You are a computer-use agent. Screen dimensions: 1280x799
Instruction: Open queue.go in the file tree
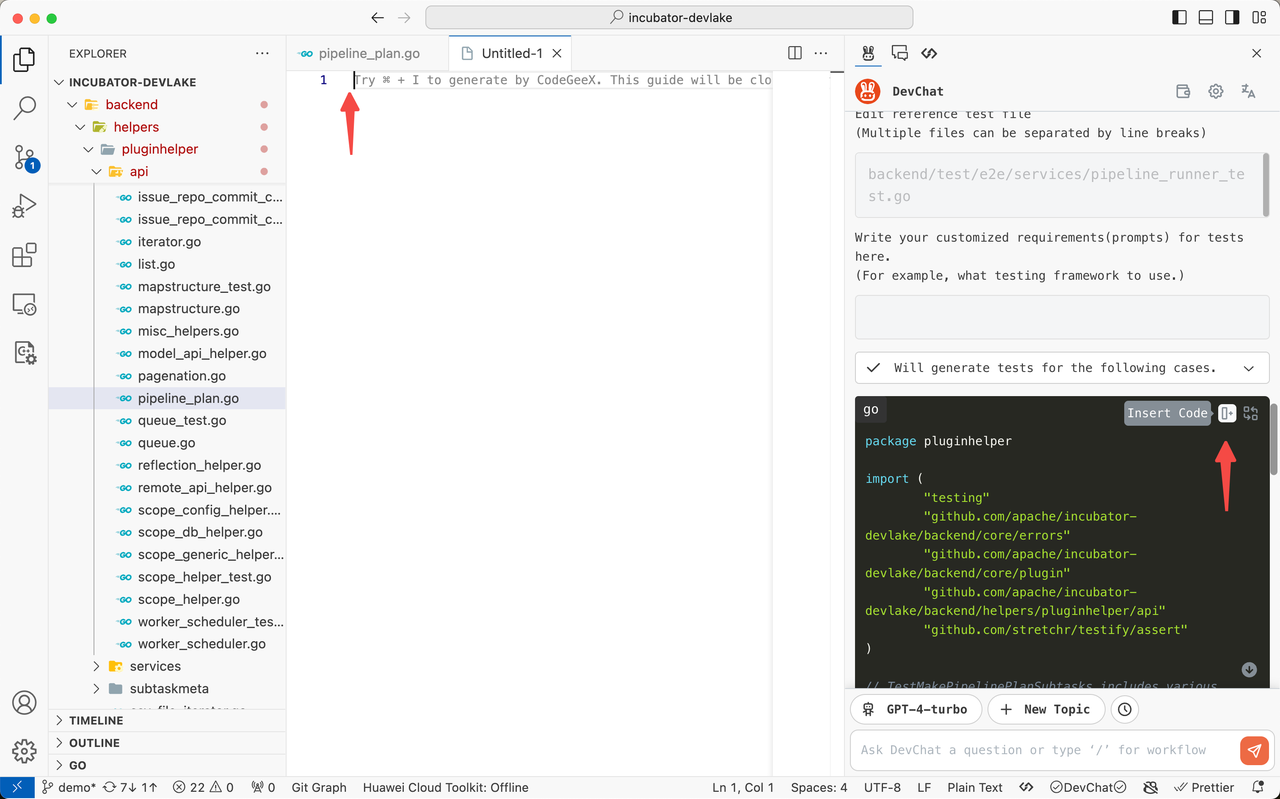(x=167, y=443)
